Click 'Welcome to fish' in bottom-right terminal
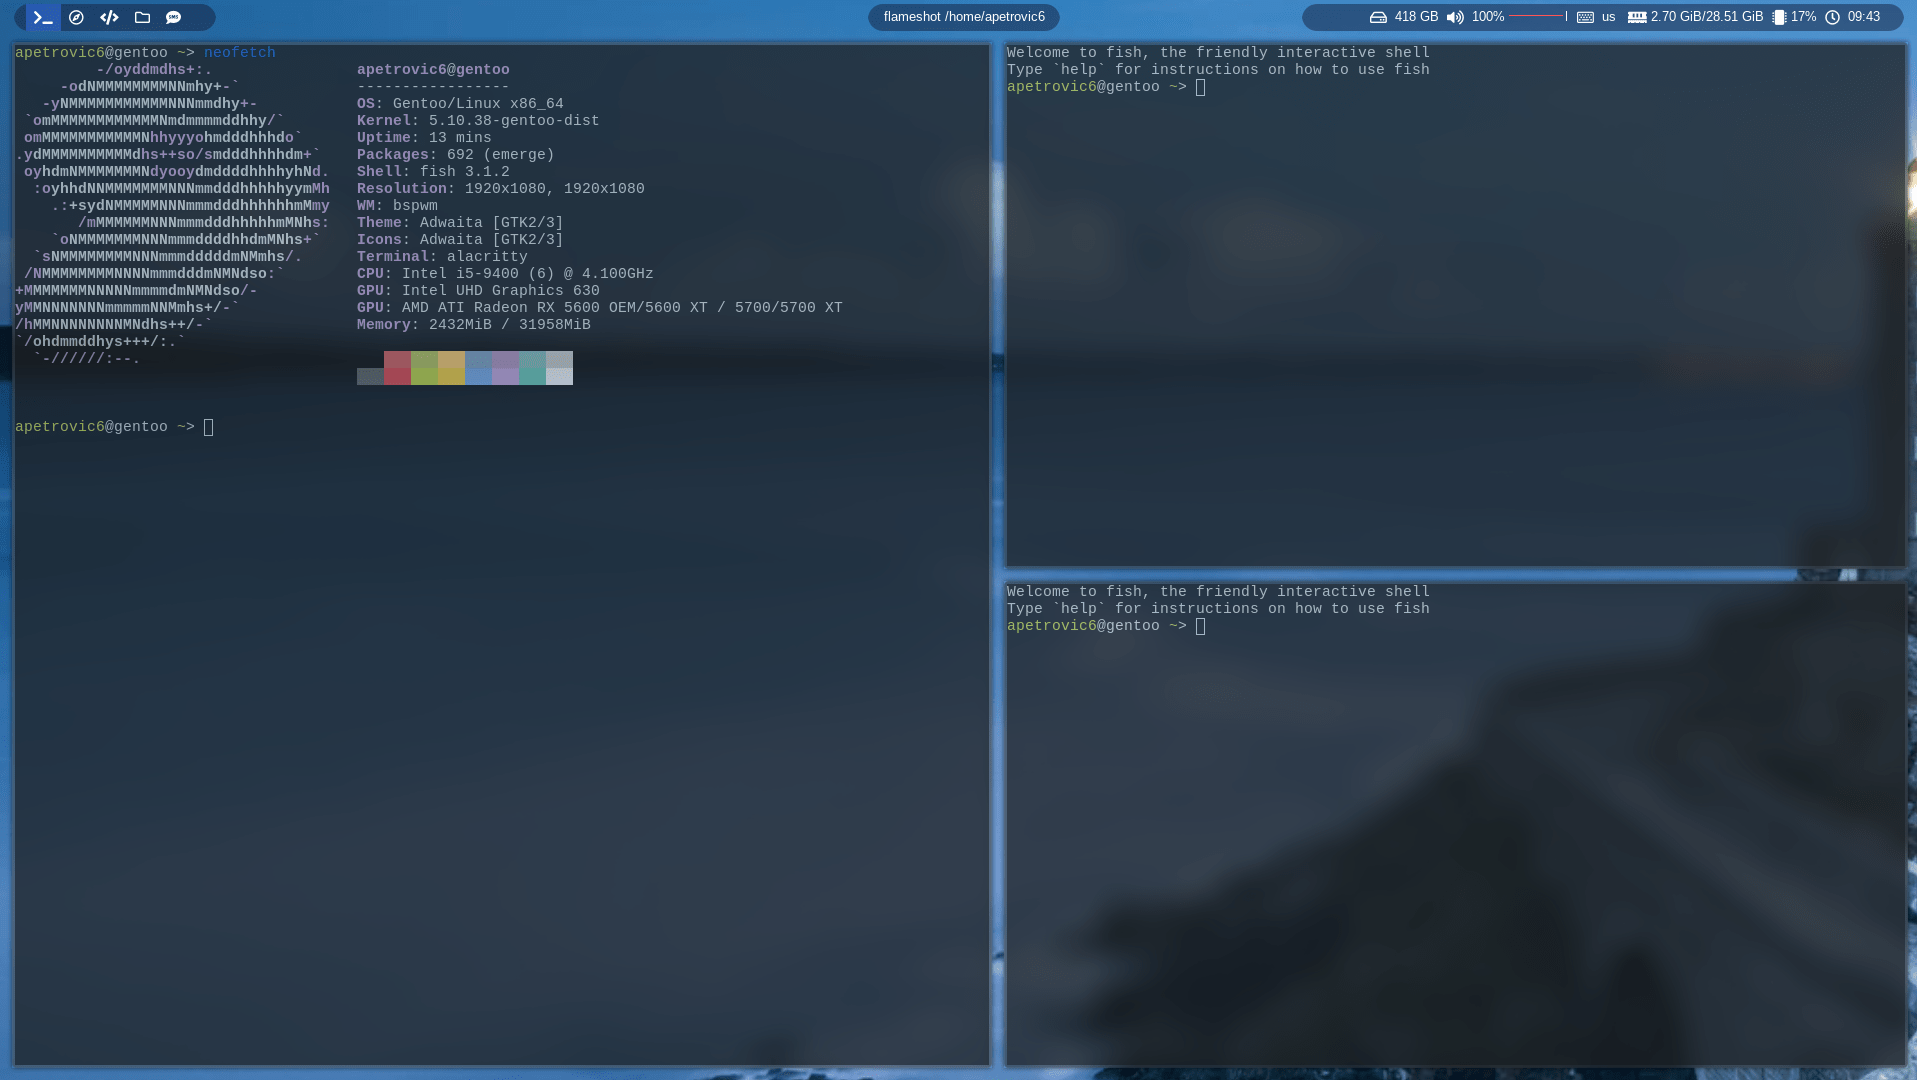The image size is (1917, 1080). (1218, 592)
